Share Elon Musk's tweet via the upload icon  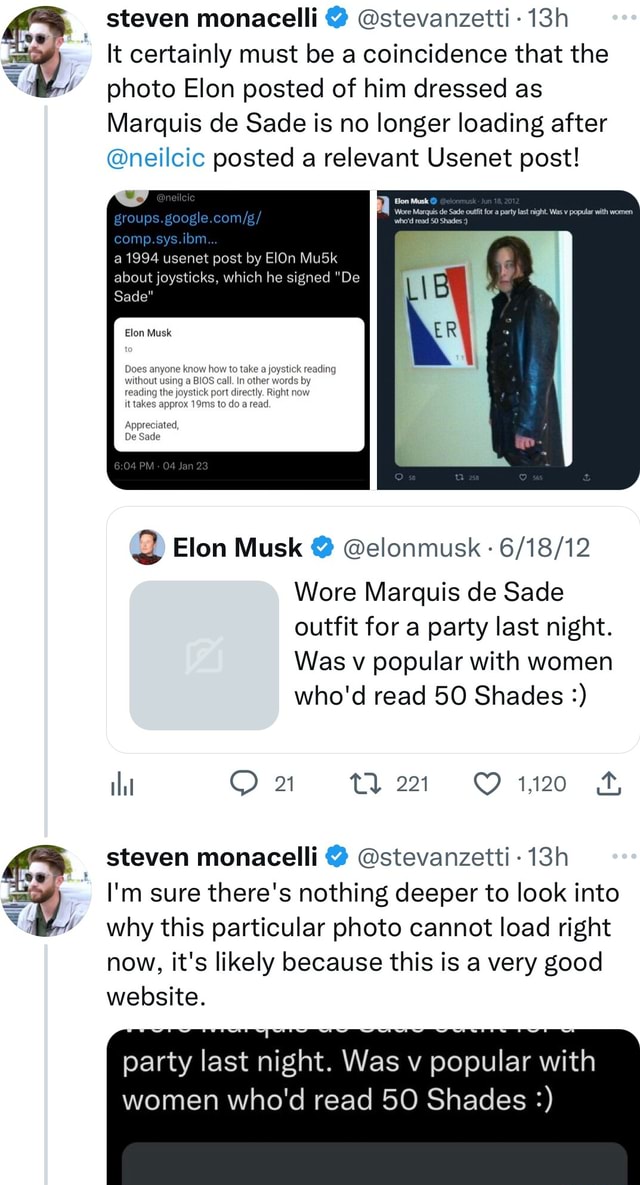click(x=610, y=784)
